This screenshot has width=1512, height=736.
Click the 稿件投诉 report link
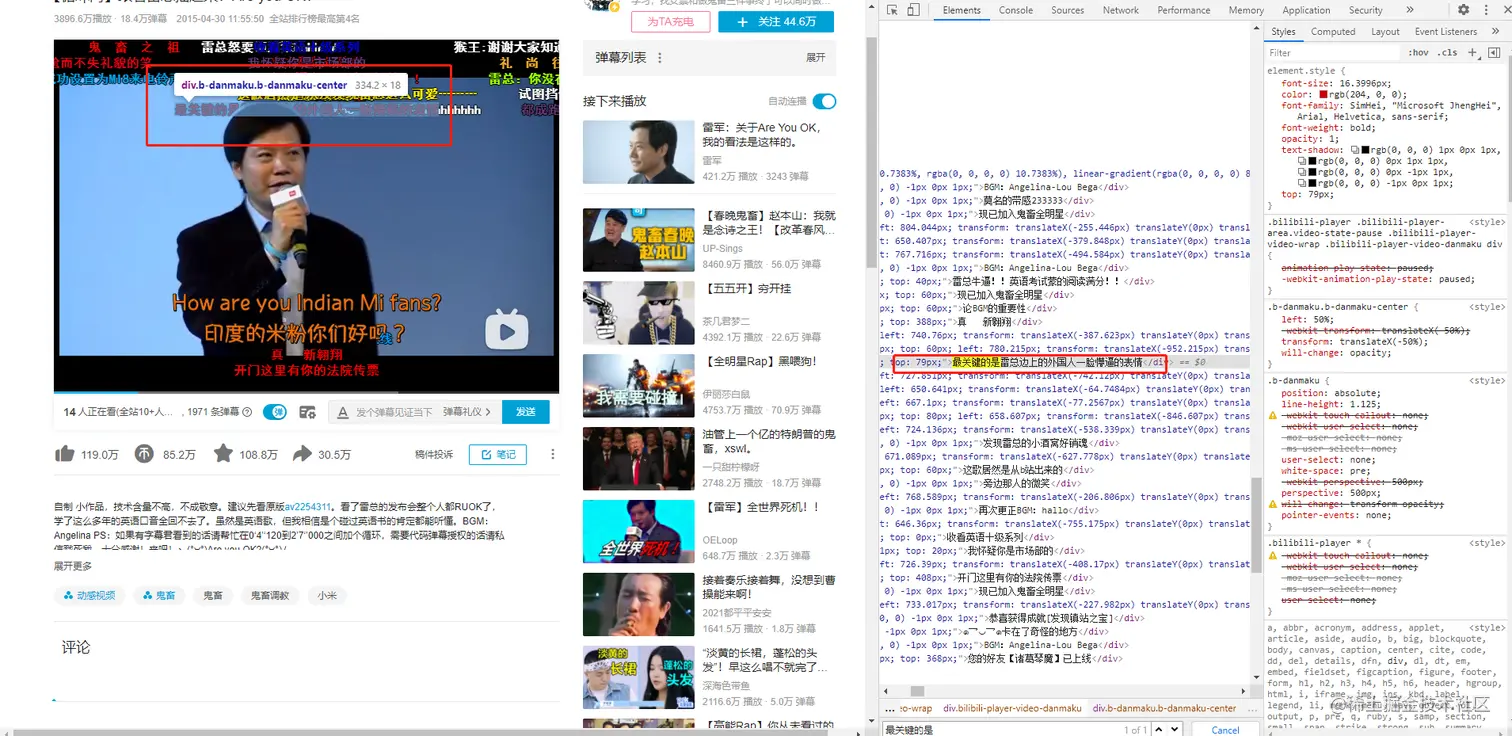(x=434, y=454)
